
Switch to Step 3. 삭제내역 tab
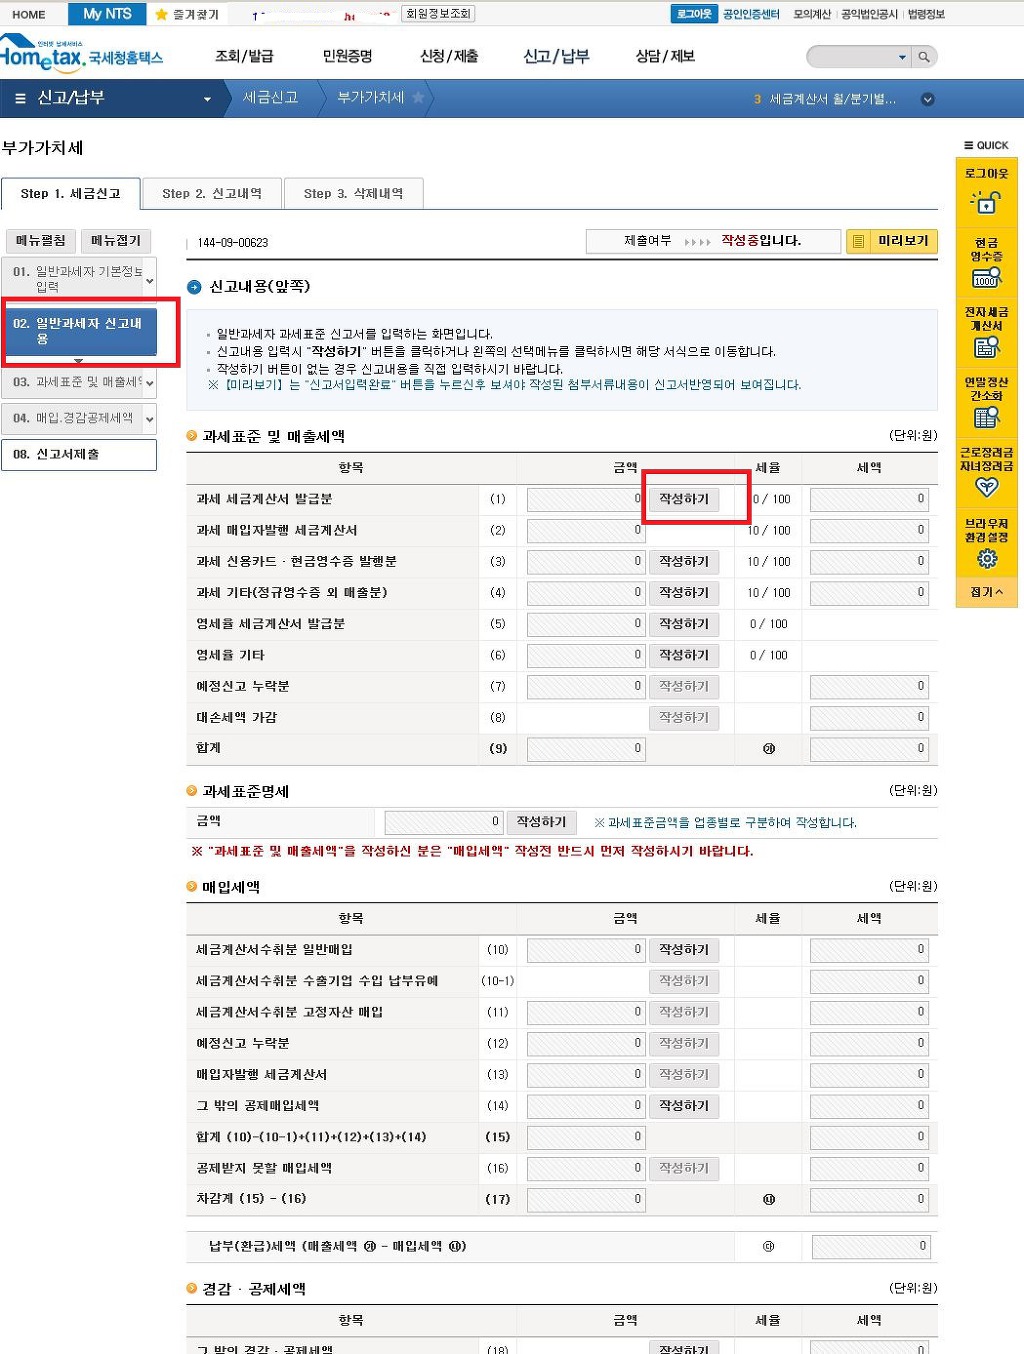coord(354,193)
